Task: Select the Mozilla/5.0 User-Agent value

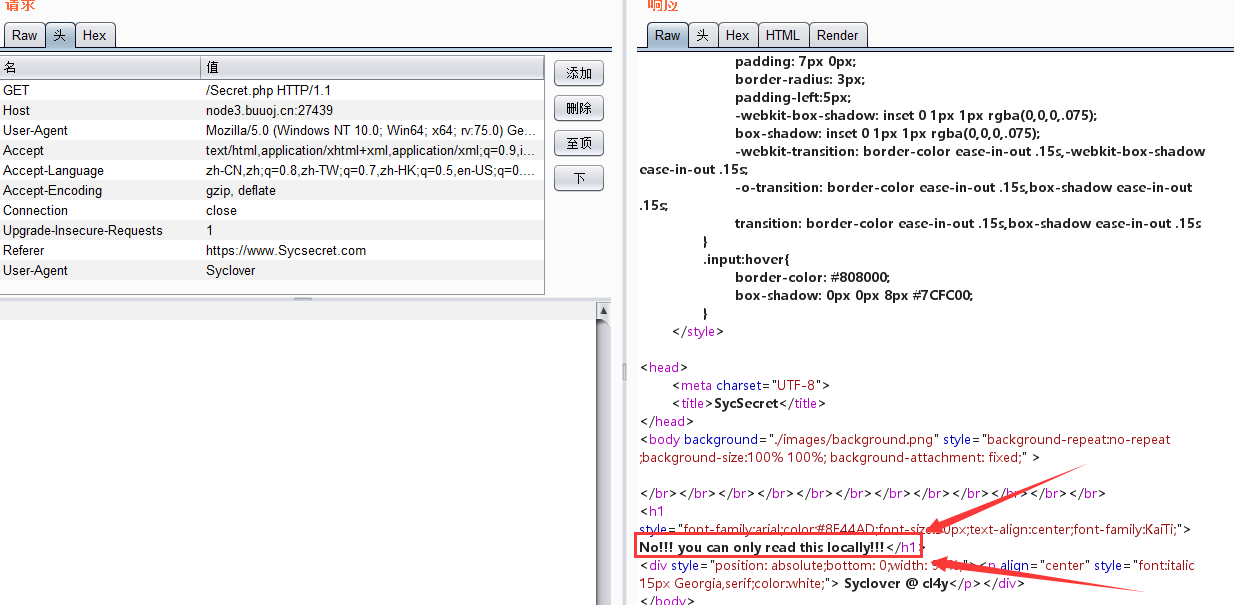Action: [x=372, y=130]
